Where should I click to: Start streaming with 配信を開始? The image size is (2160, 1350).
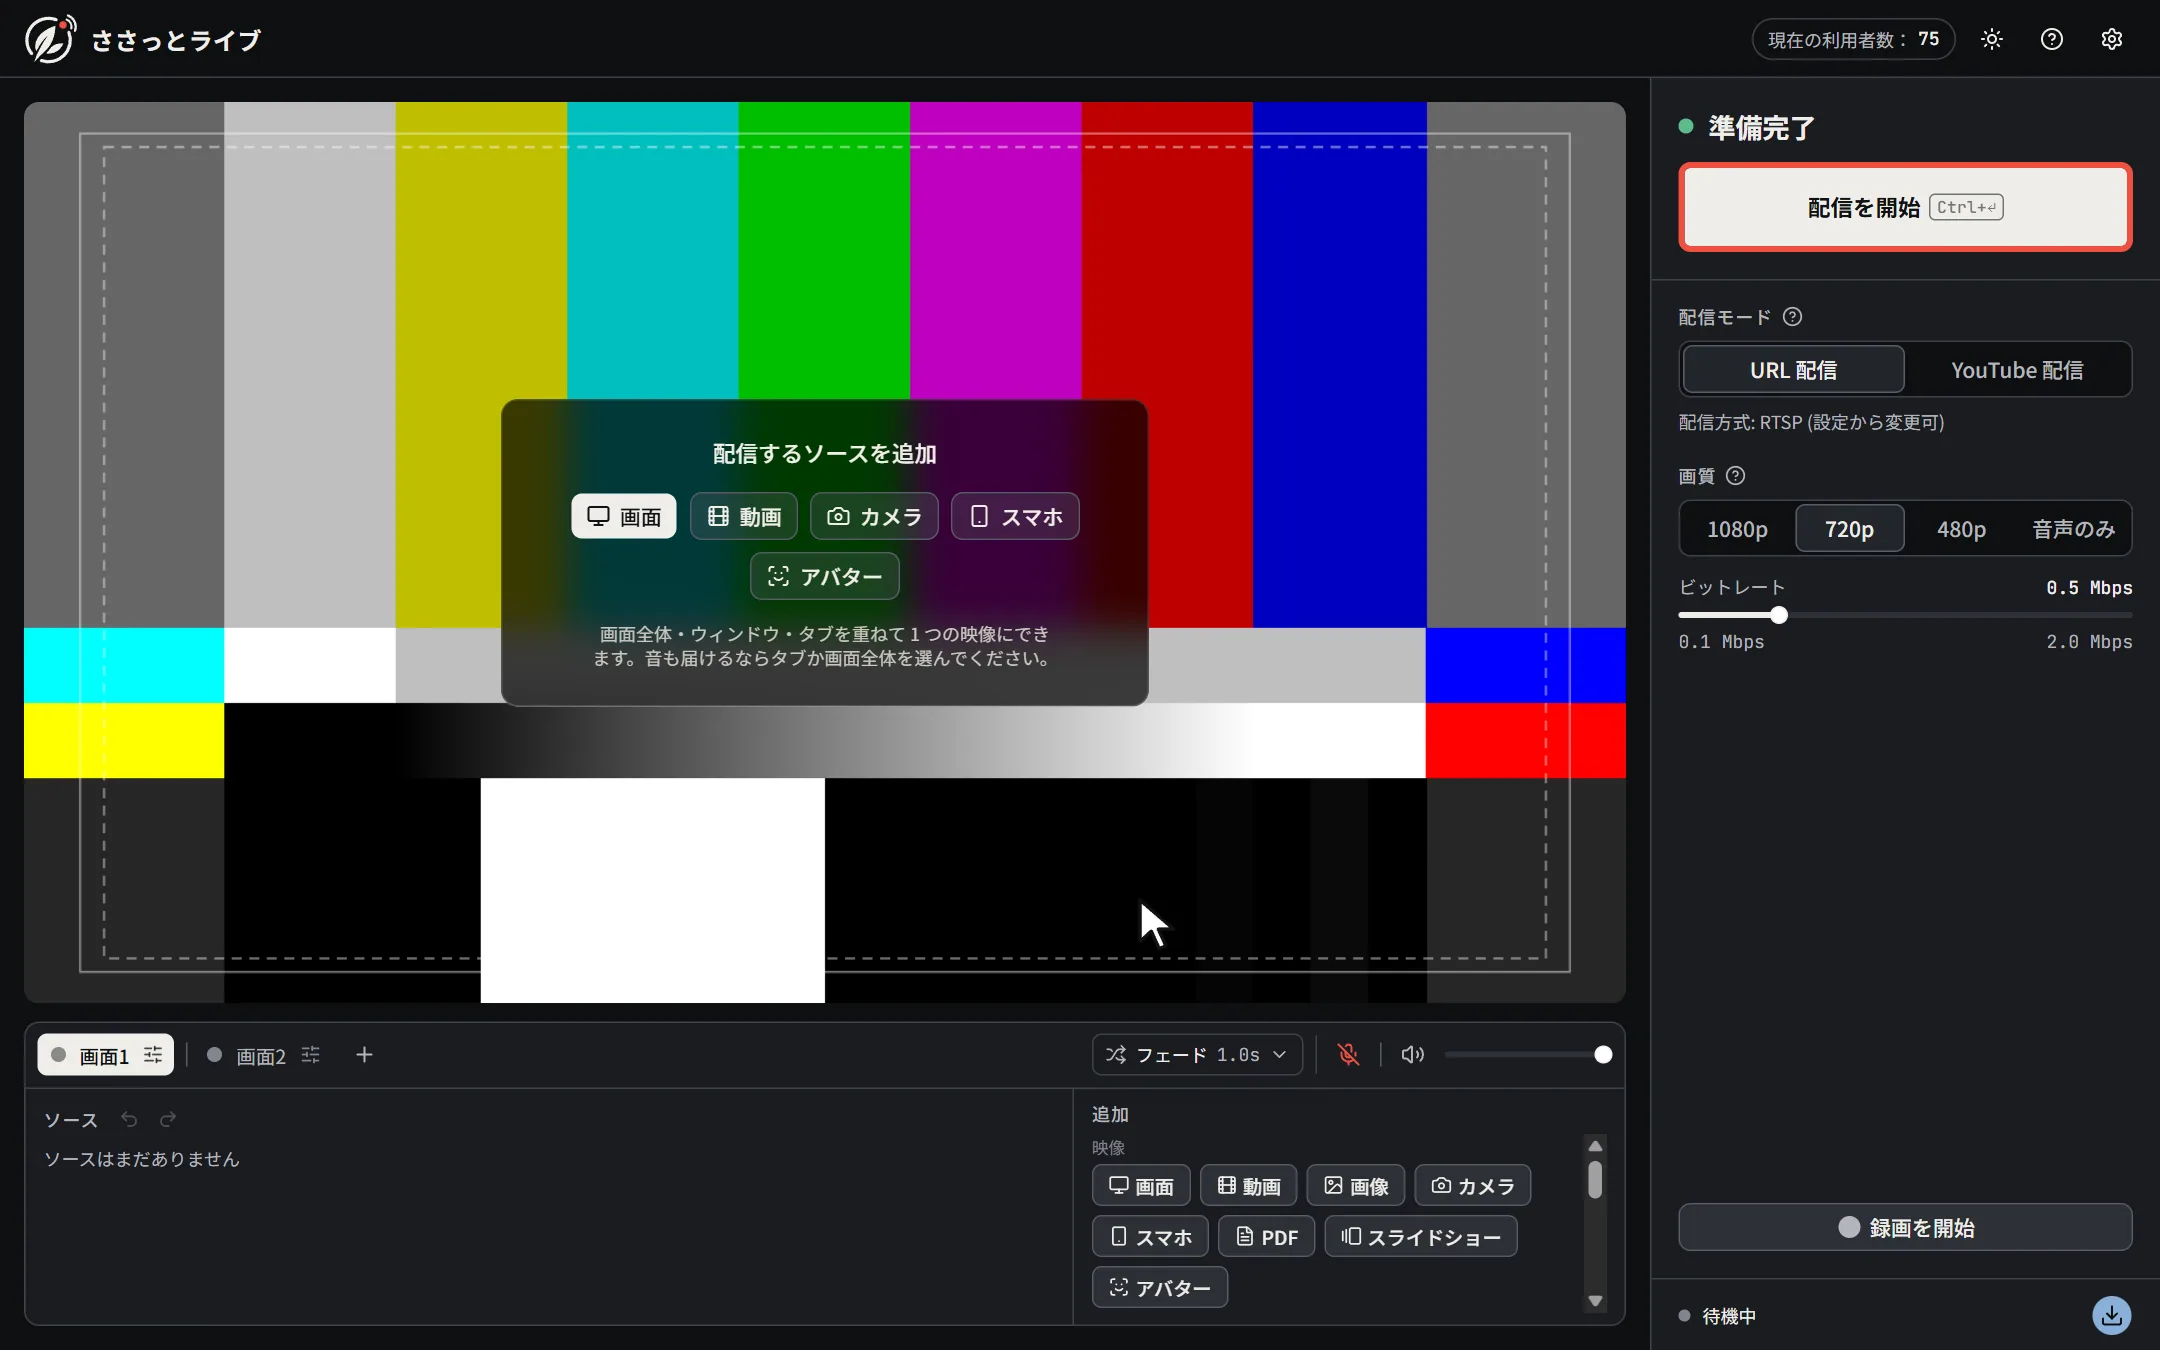tap(1905, 207)
